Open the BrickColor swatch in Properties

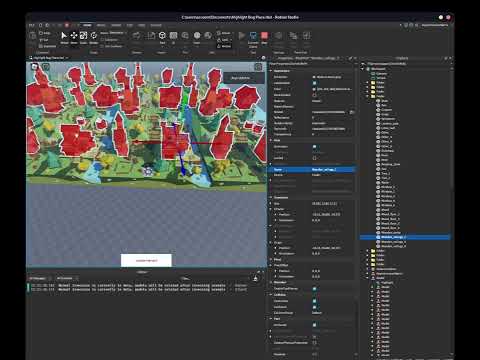pos(314,77)
